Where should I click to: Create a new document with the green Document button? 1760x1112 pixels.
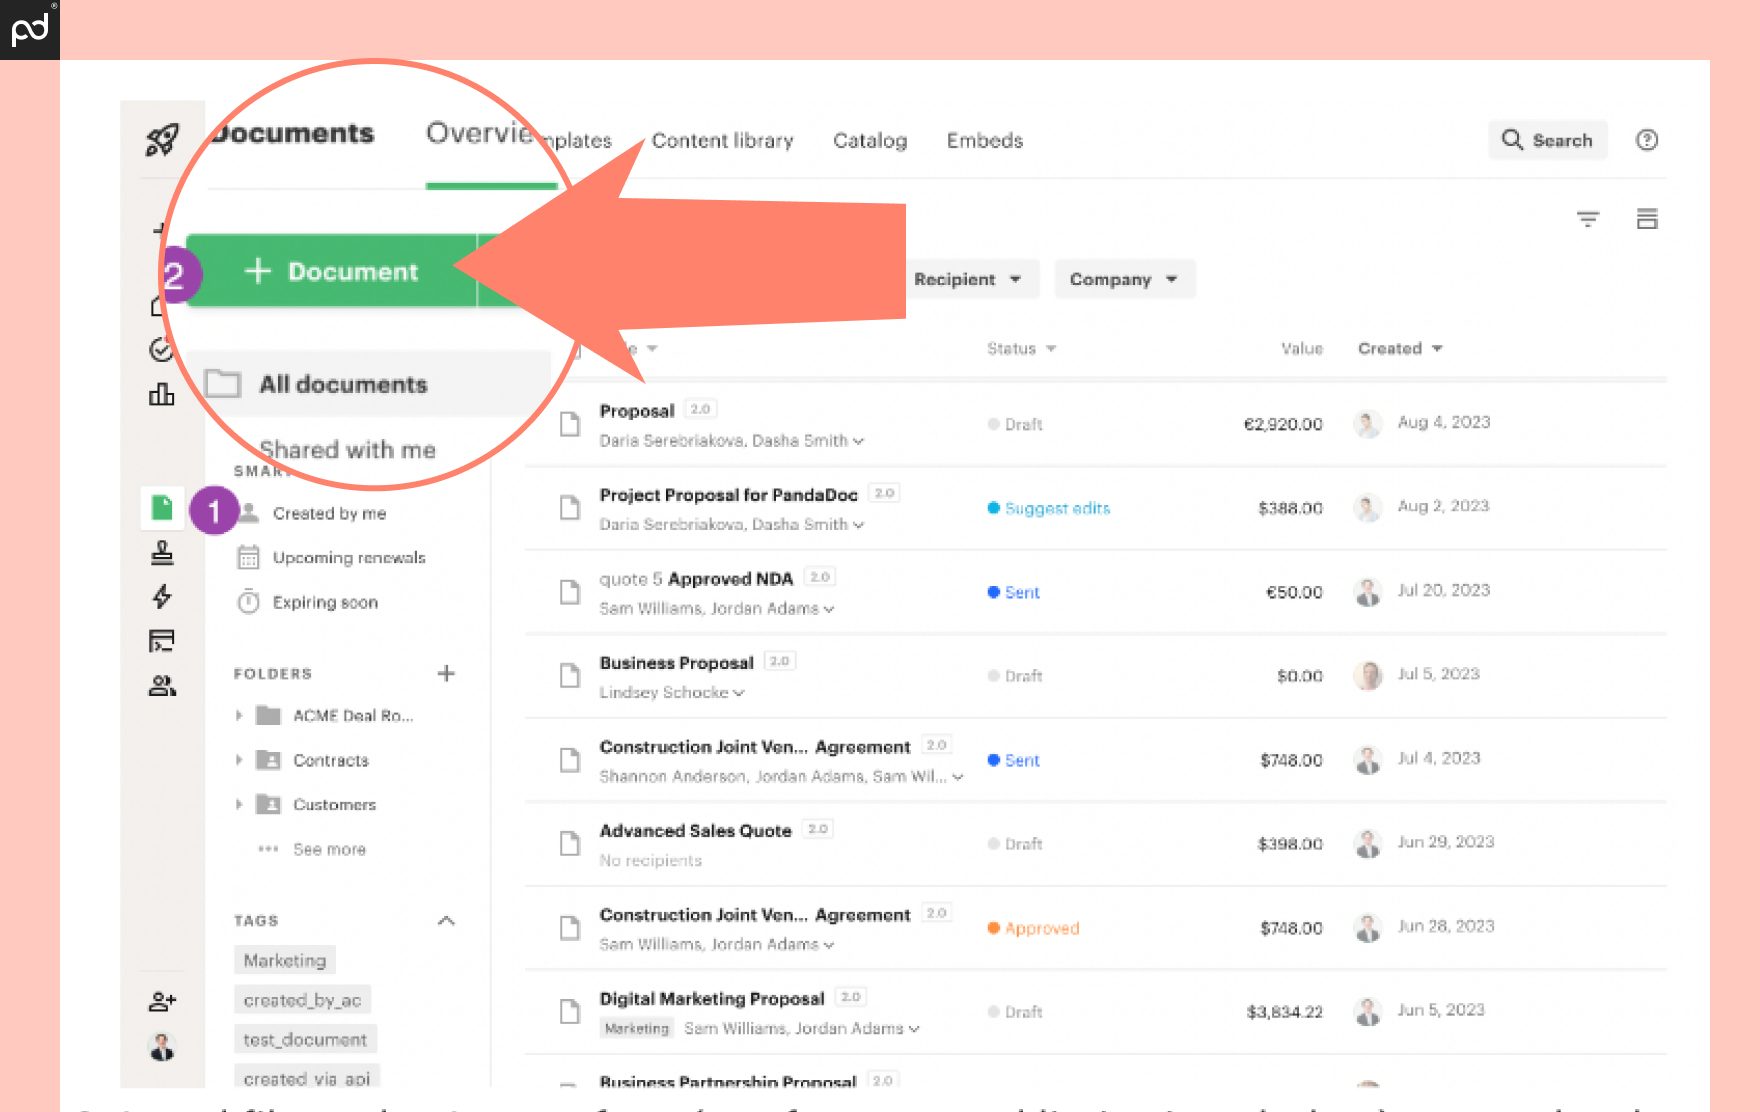tap(337, 271)
